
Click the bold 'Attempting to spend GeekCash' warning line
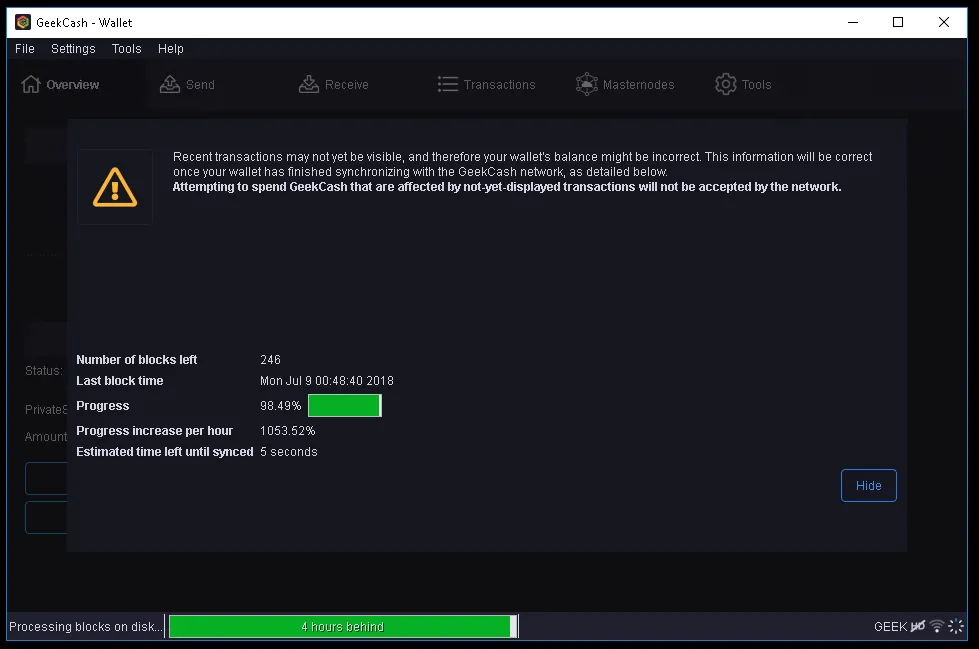[507, 187]
